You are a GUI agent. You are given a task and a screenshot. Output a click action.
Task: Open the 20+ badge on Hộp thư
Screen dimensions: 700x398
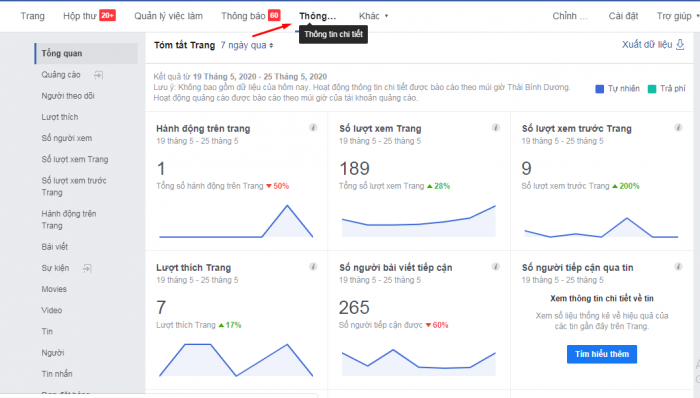click(x=107, y=16)
